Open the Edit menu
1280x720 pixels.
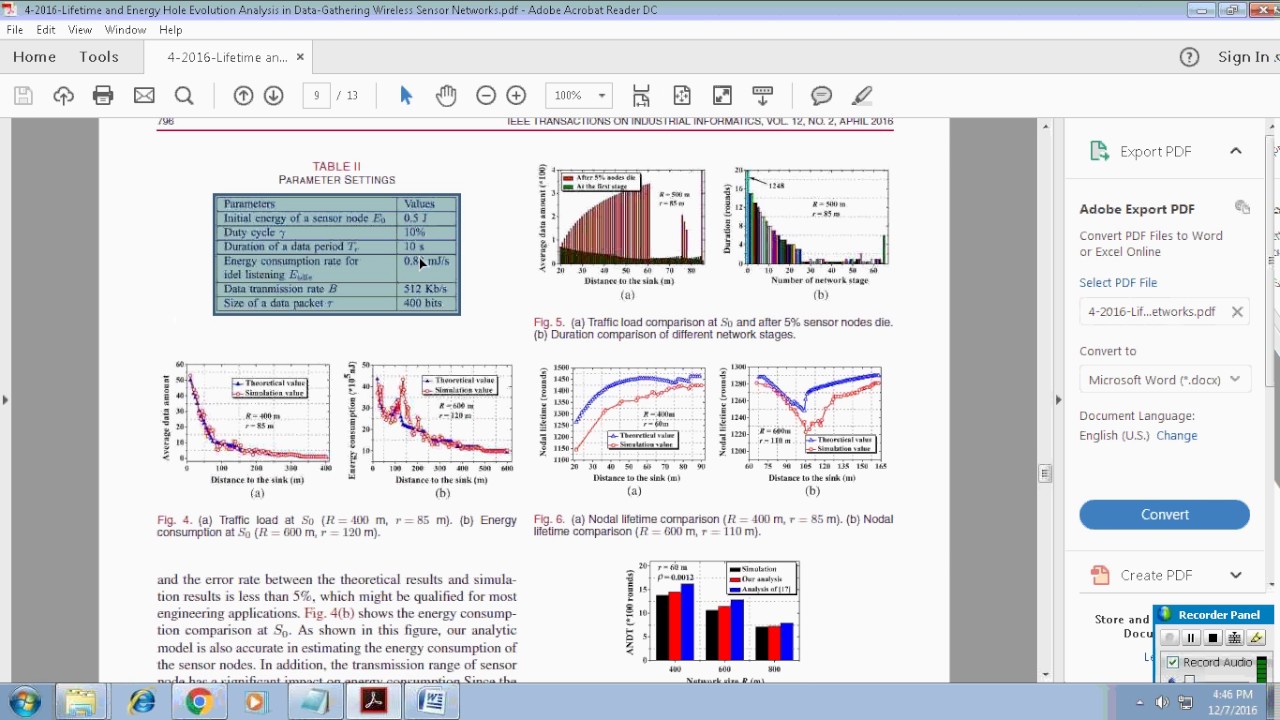pos(46,30)
